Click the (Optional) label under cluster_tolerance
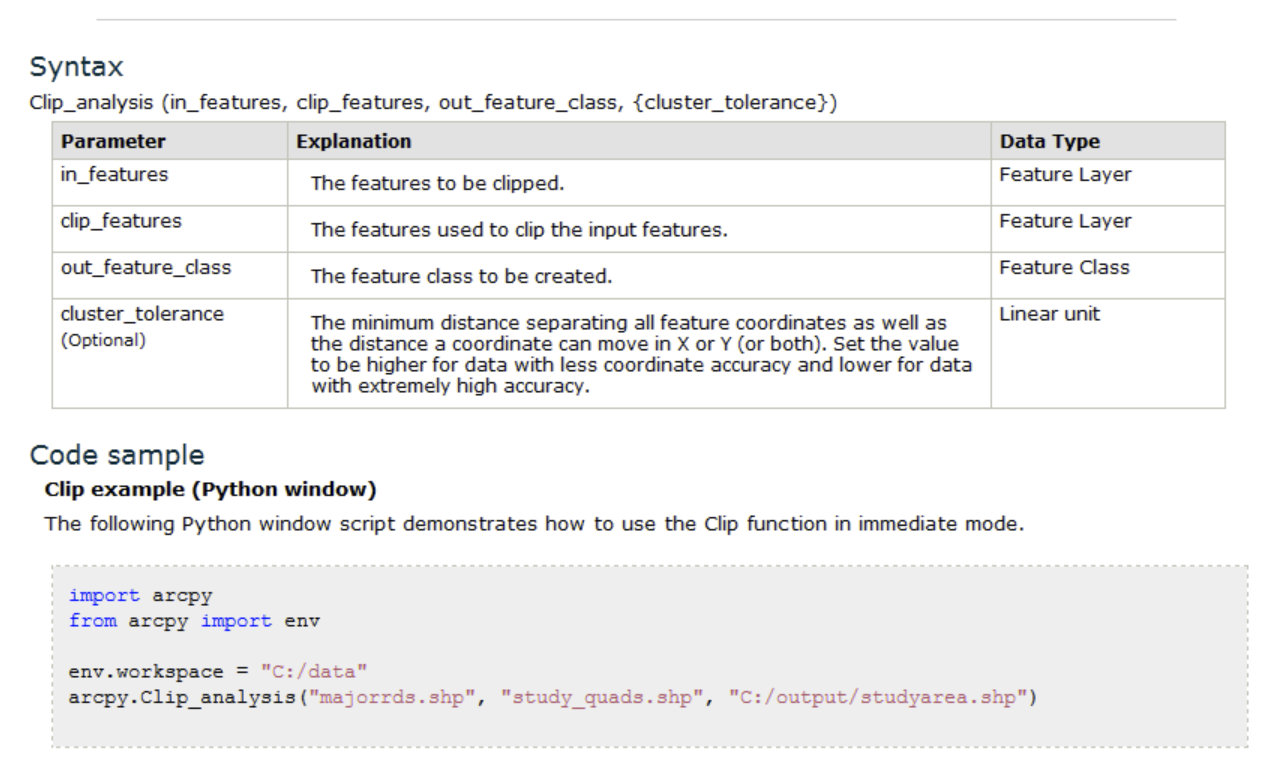The height and width of the screenshot is (780, 1281). pos(103,340)
